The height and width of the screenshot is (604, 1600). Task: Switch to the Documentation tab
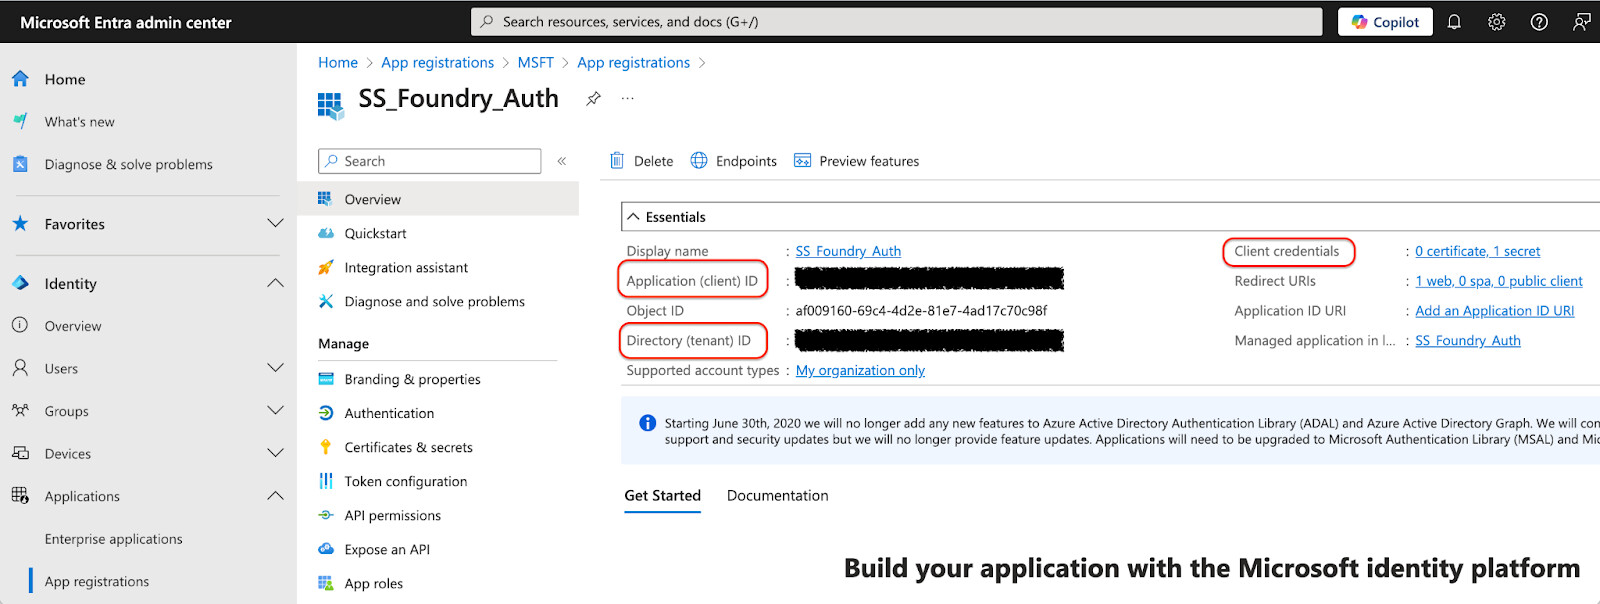pos(777,496)
